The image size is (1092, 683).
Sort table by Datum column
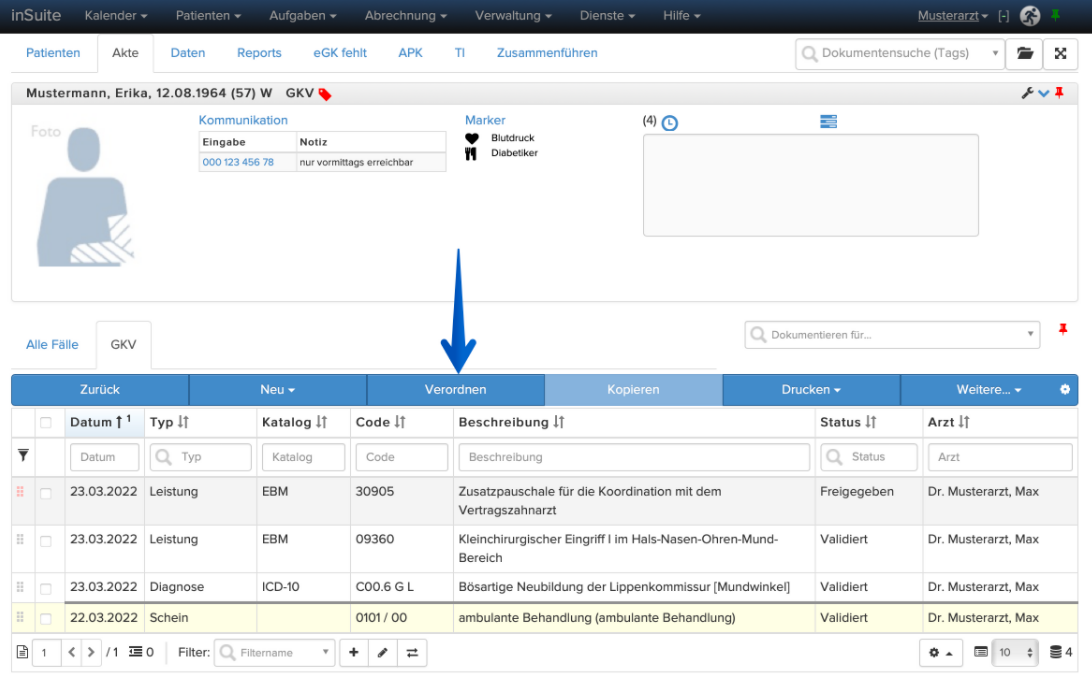(102, 422)
